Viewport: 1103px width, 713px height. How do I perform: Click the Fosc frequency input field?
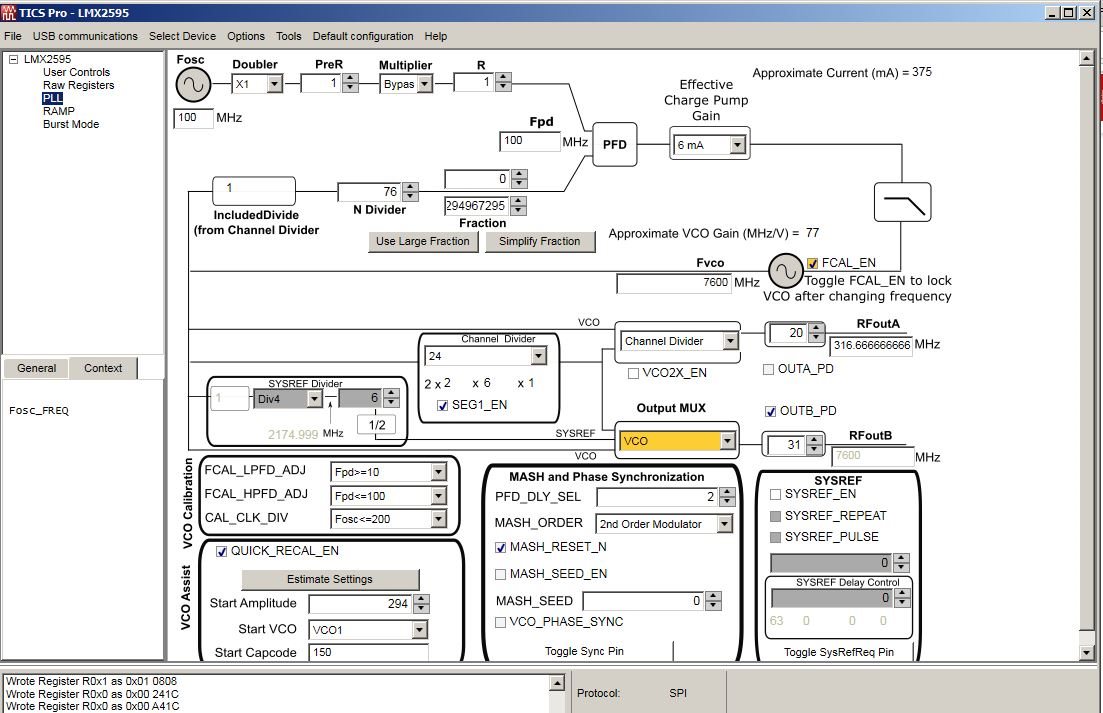pyautogui.click(x=193, y=118)
